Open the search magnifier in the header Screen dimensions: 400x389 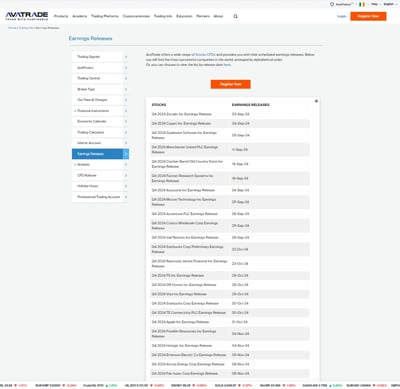point(235,16)
